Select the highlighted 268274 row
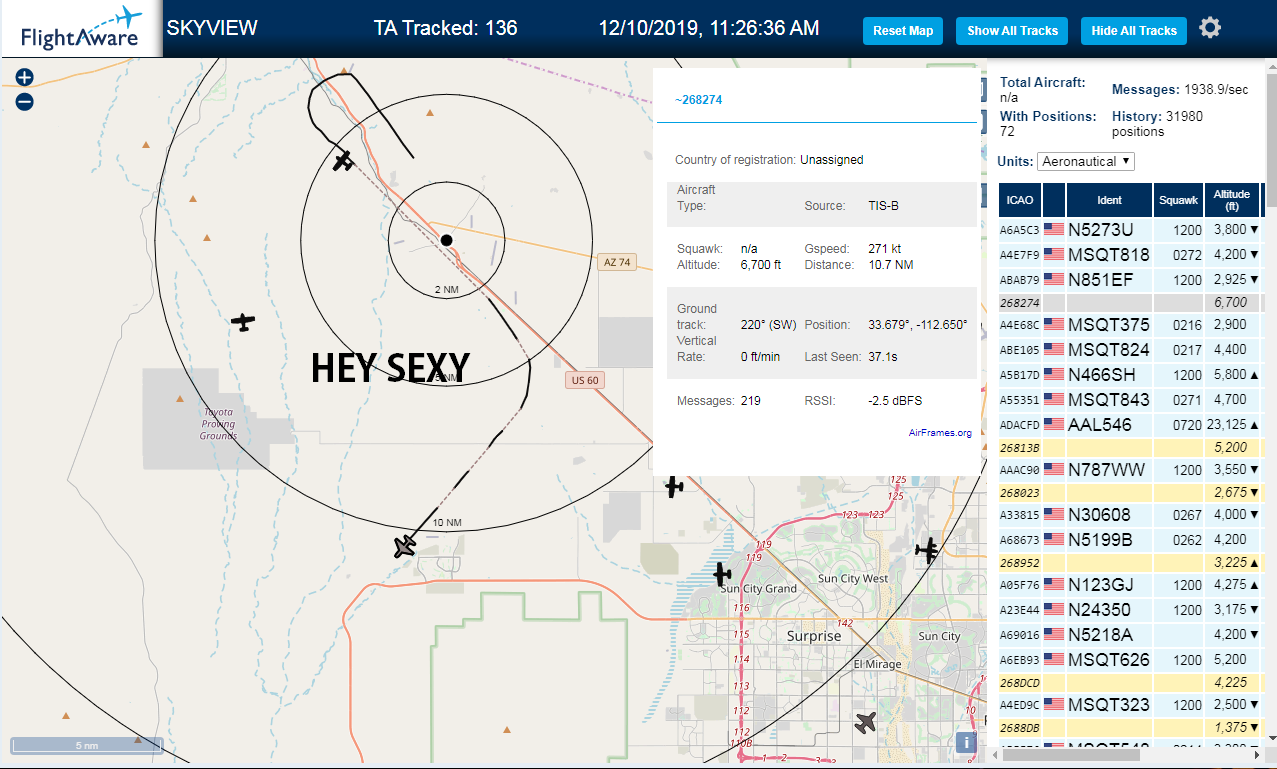This screenshot has width=1277, height=769. 1130,302
